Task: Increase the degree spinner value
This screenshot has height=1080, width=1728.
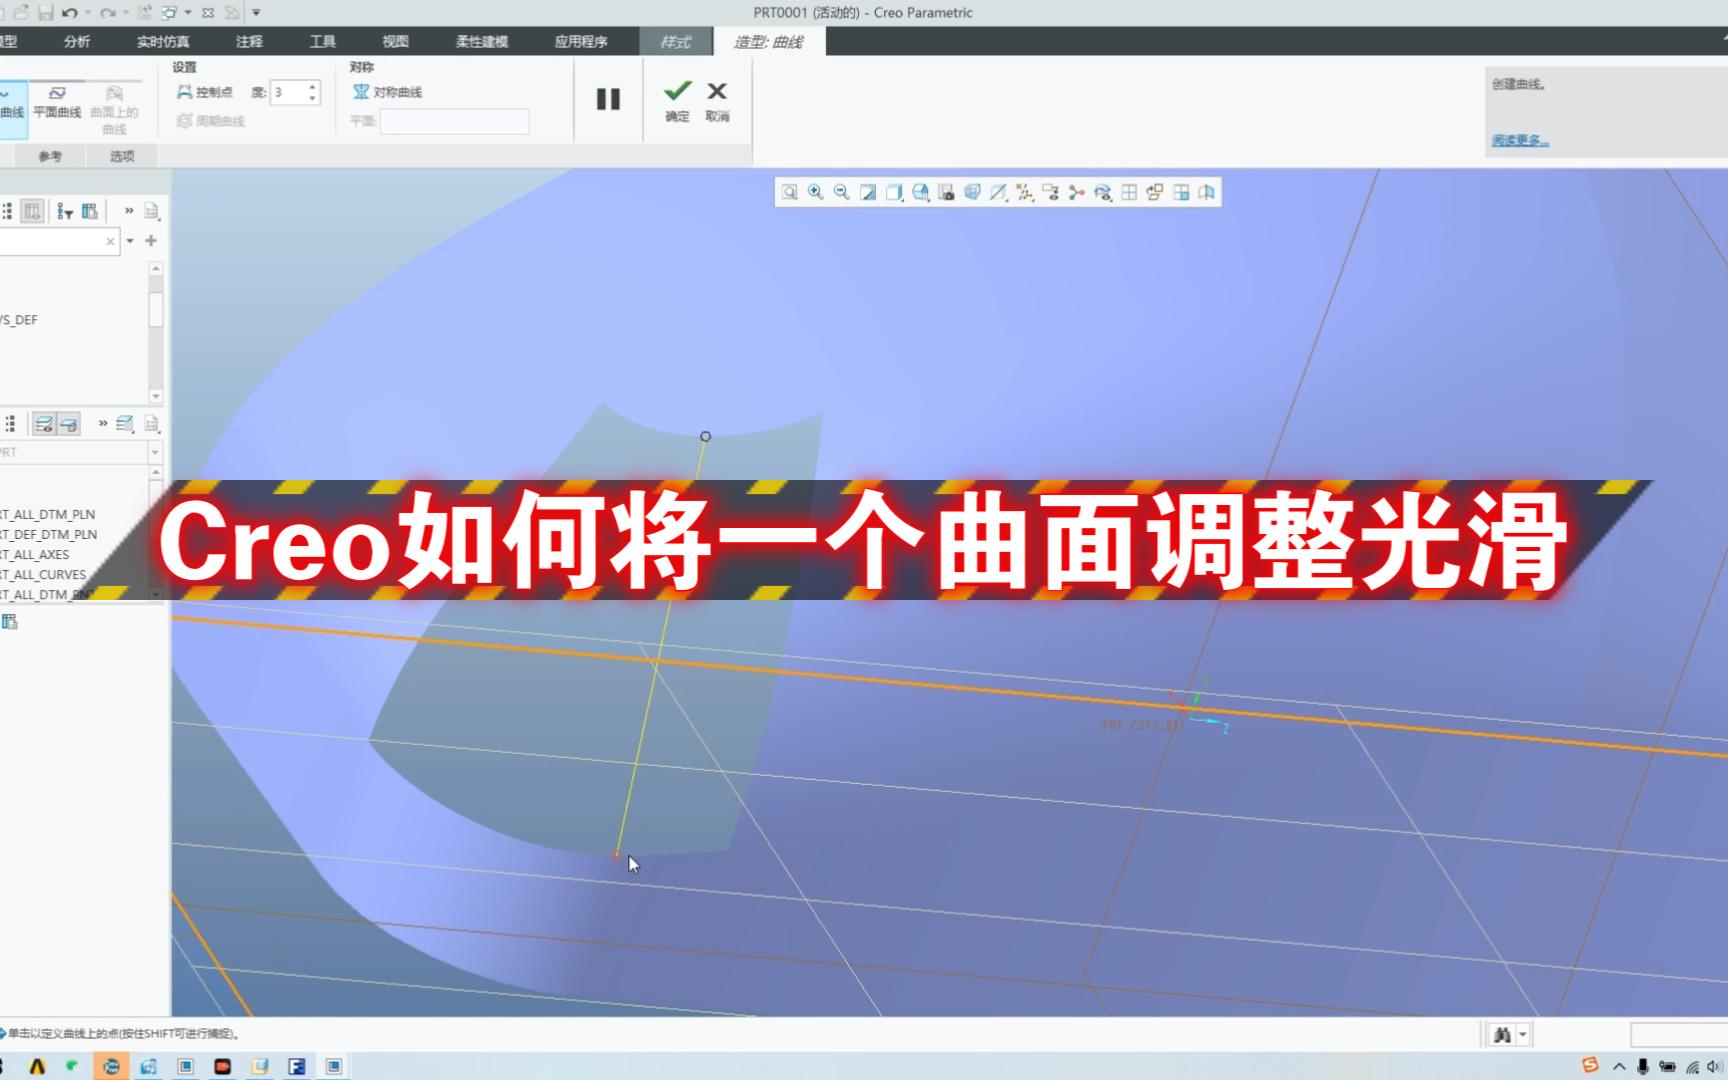Action: [313, 87]
